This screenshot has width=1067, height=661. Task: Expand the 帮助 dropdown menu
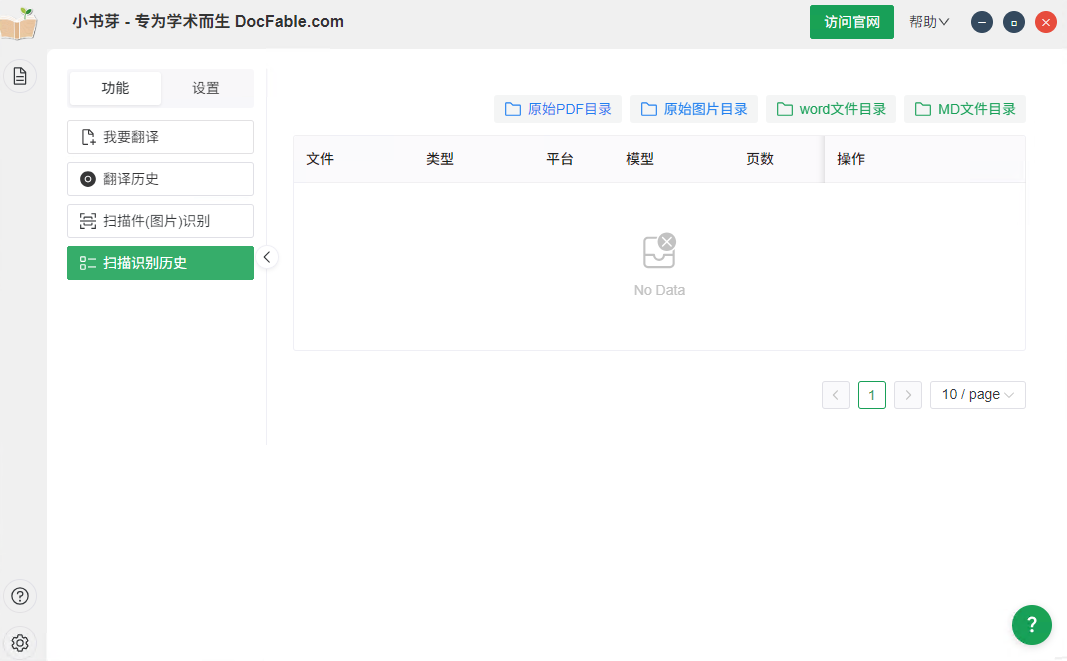[929, 22]
